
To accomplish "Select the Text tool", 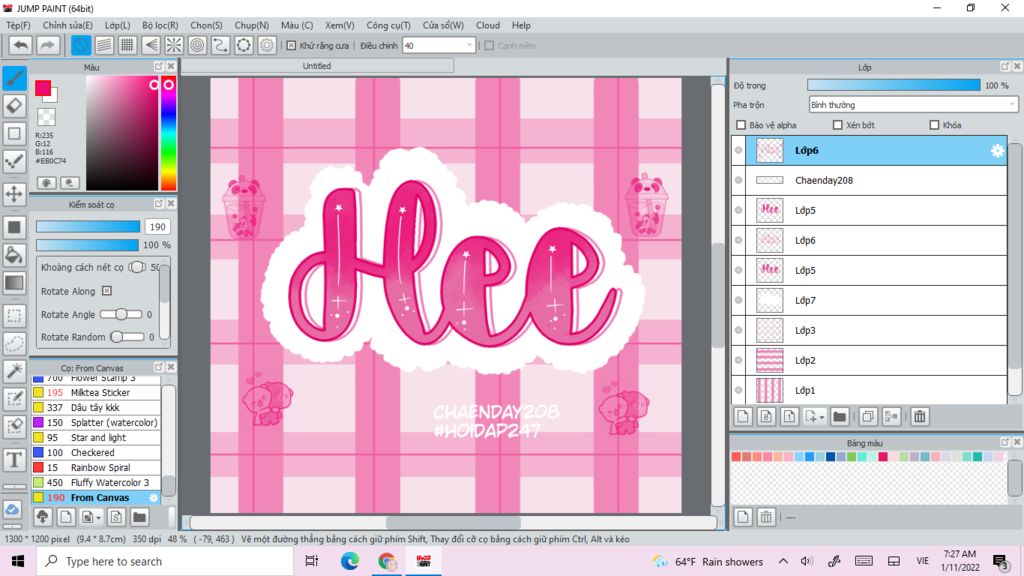I will [x=14, y=460].
